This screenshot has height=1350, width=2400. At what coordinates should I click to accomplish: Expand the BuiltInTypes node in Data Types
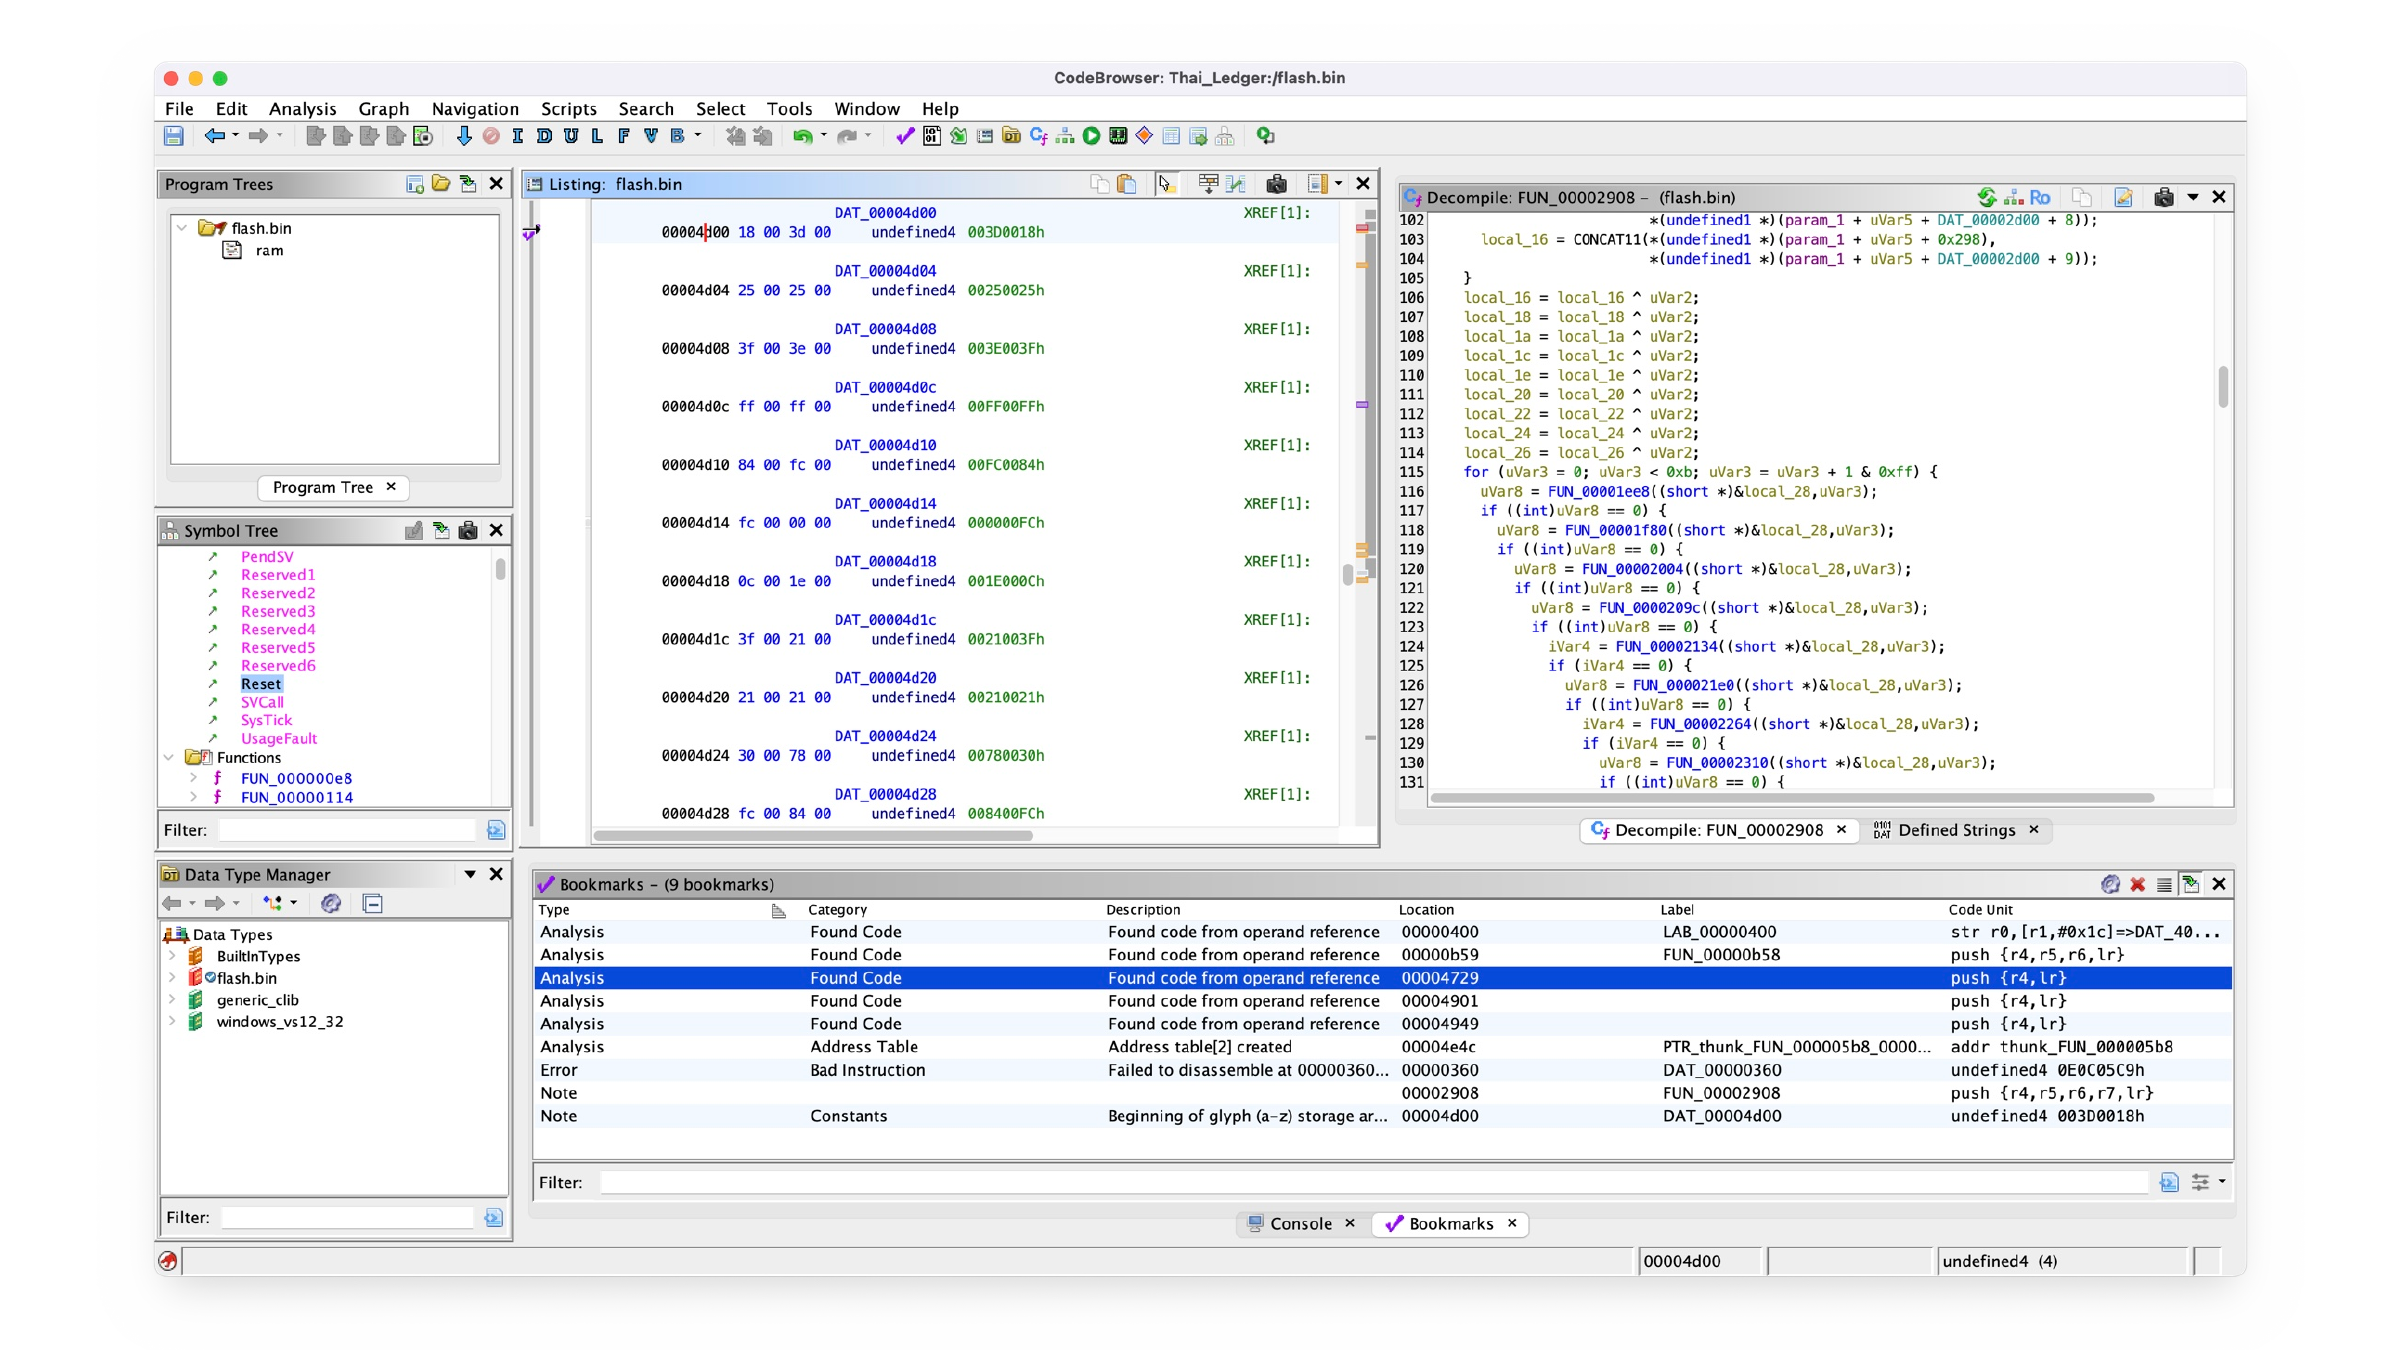click(172, 956)
